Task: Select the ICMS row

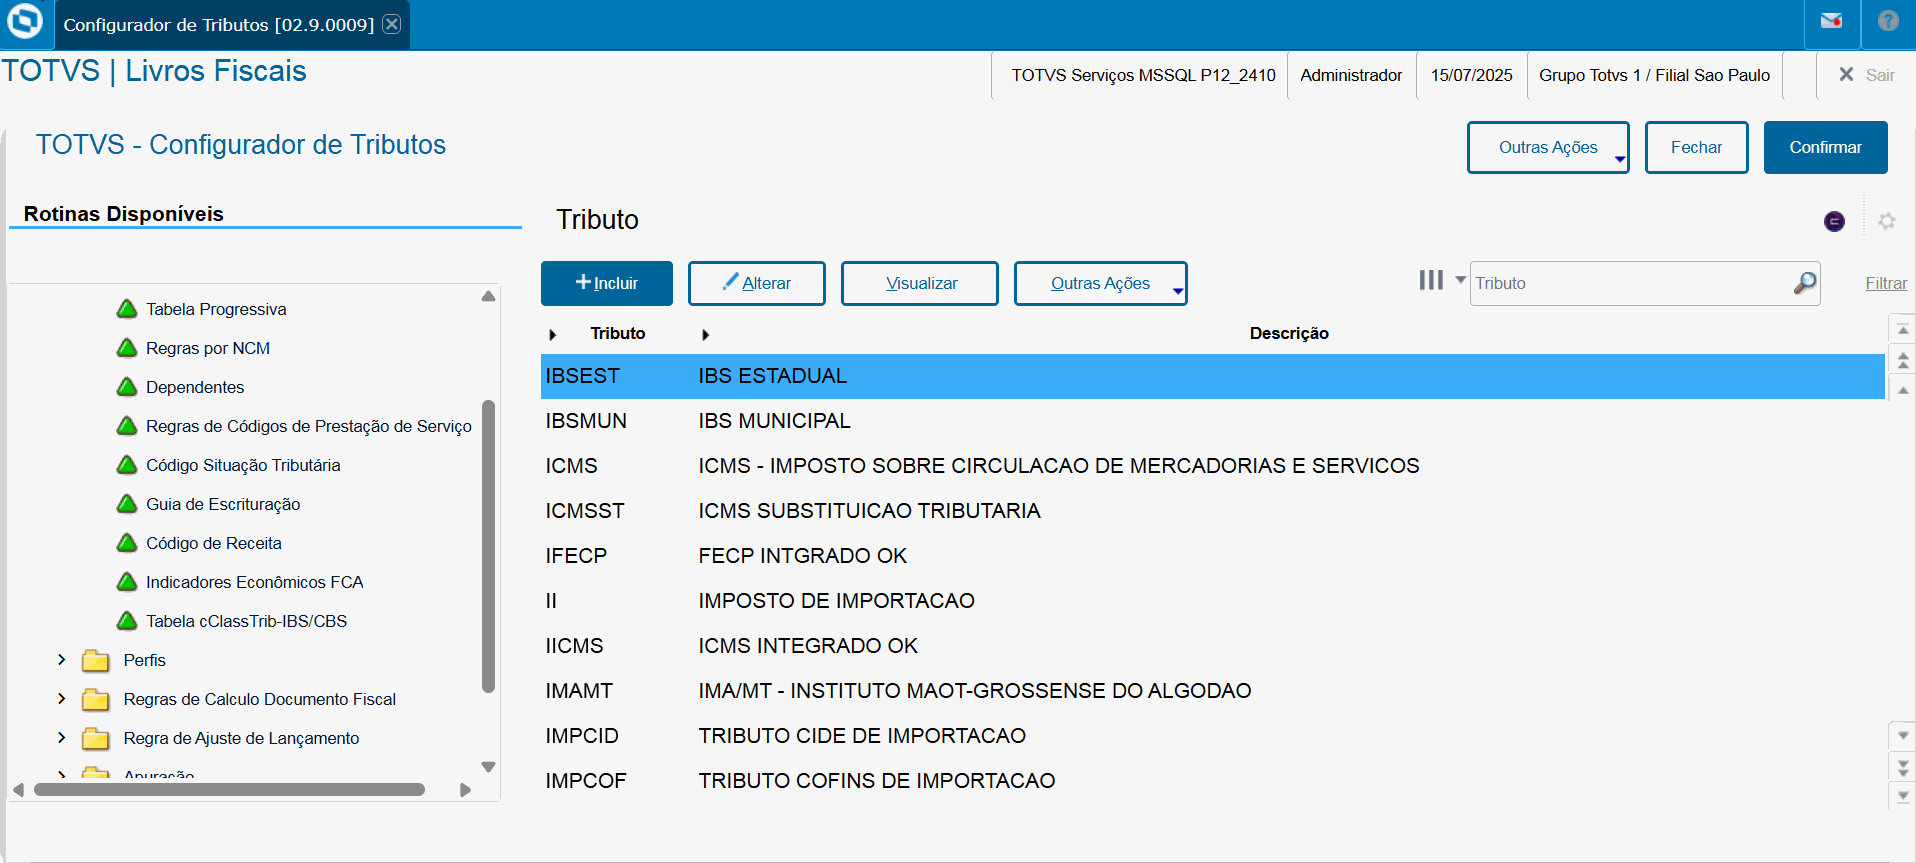Action: pos(1212,466)
